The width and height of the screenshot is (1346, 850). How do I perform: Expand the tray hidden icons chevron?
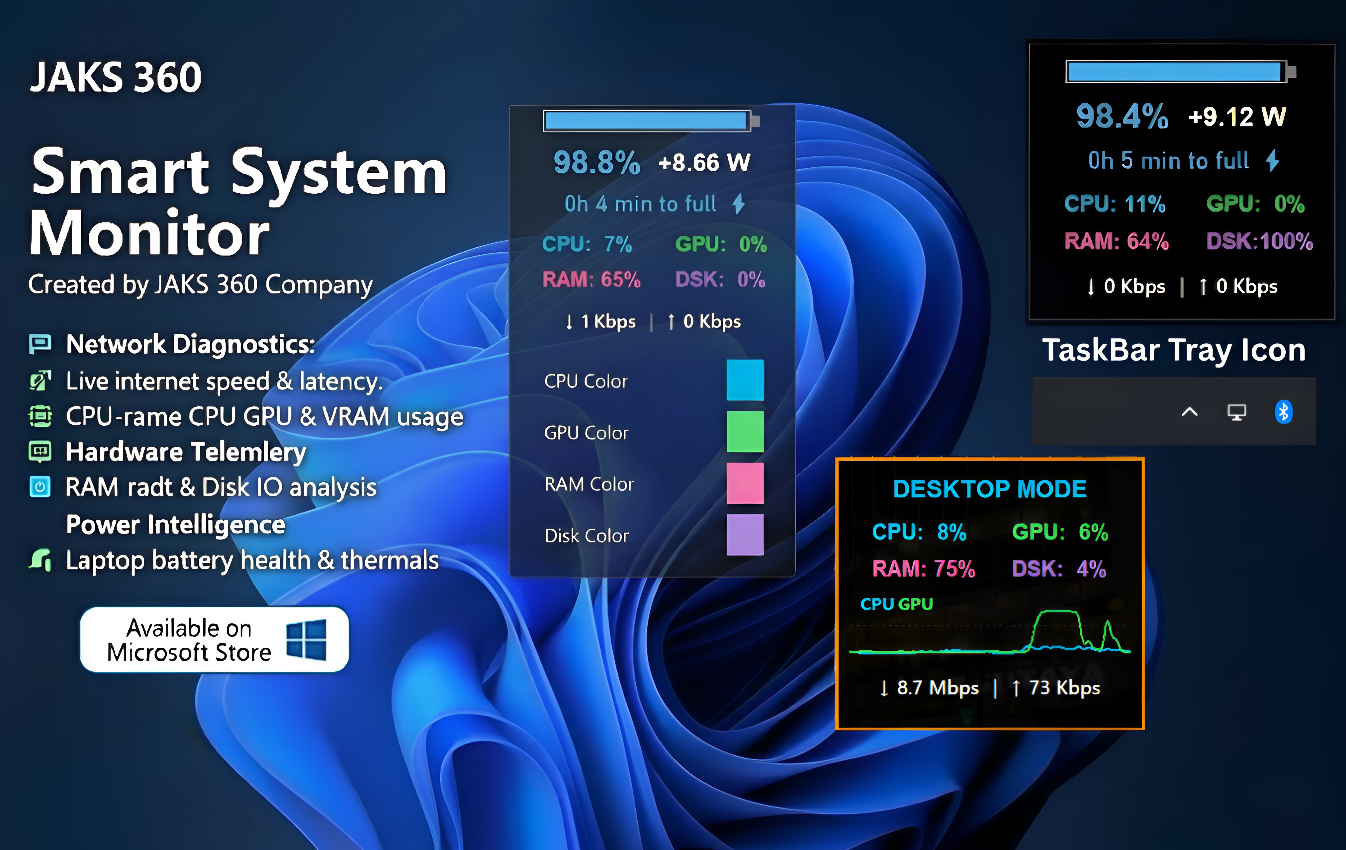(1189, 412)
